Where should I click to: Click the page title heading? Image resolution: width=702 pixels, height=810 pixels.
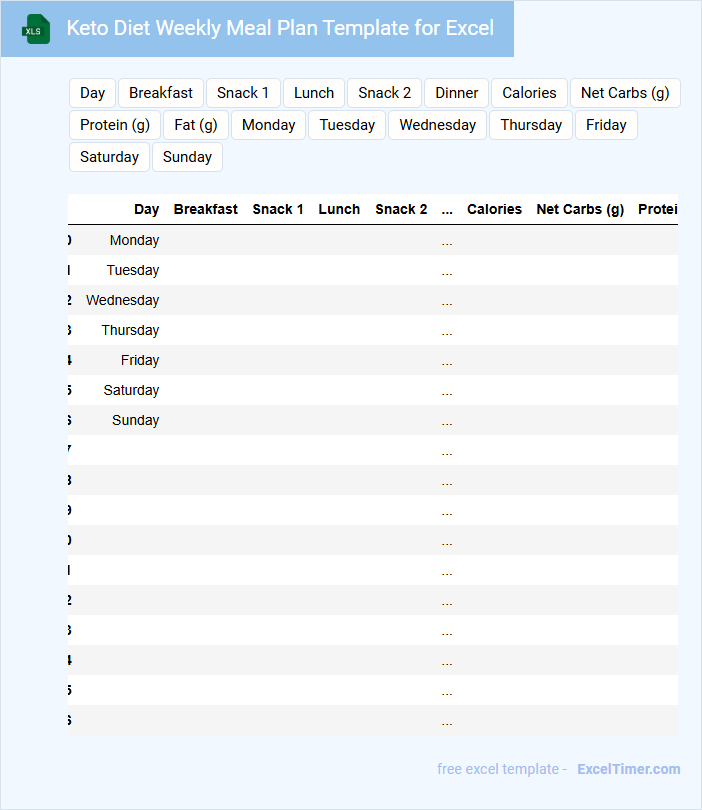pos(280,28)
